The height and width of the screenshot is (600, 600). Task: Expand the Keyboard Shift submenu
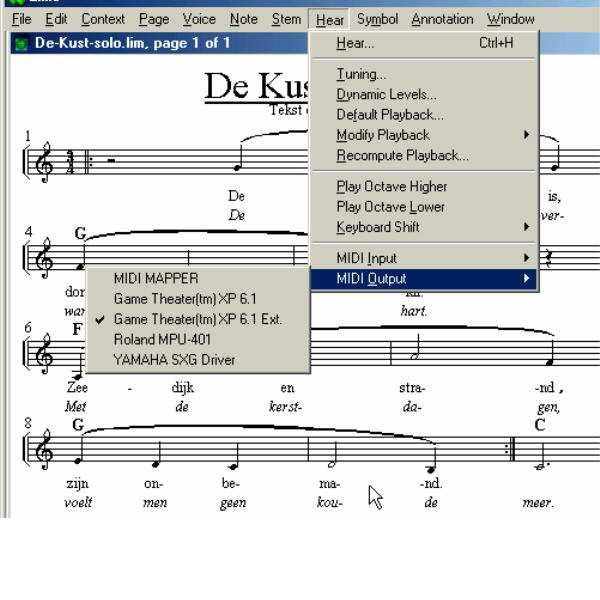424,227
